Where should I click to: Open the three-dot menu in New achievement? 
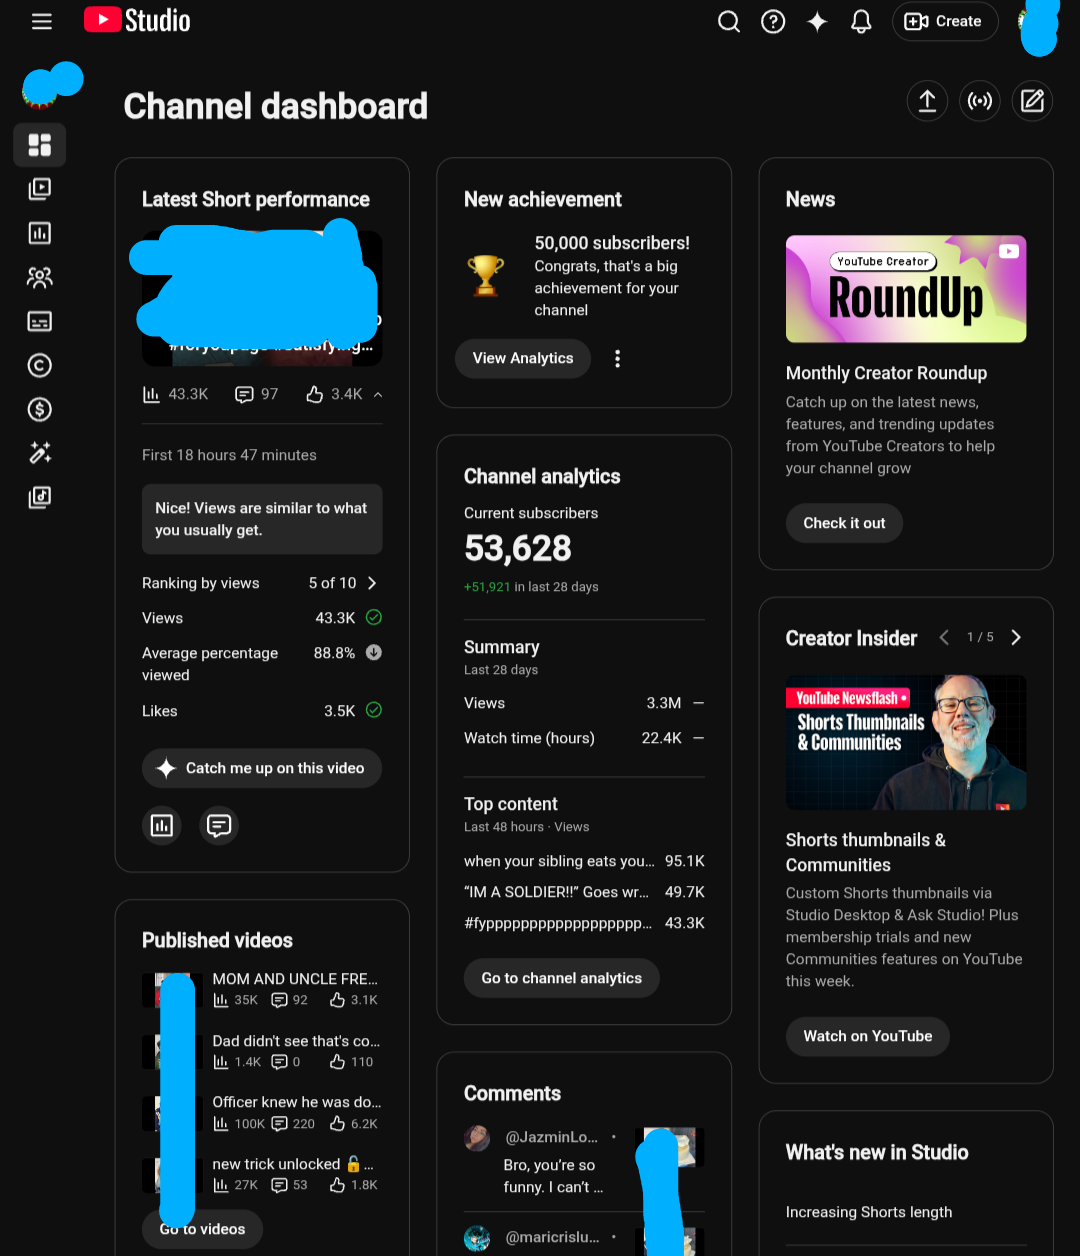click(x=617, y=358)
